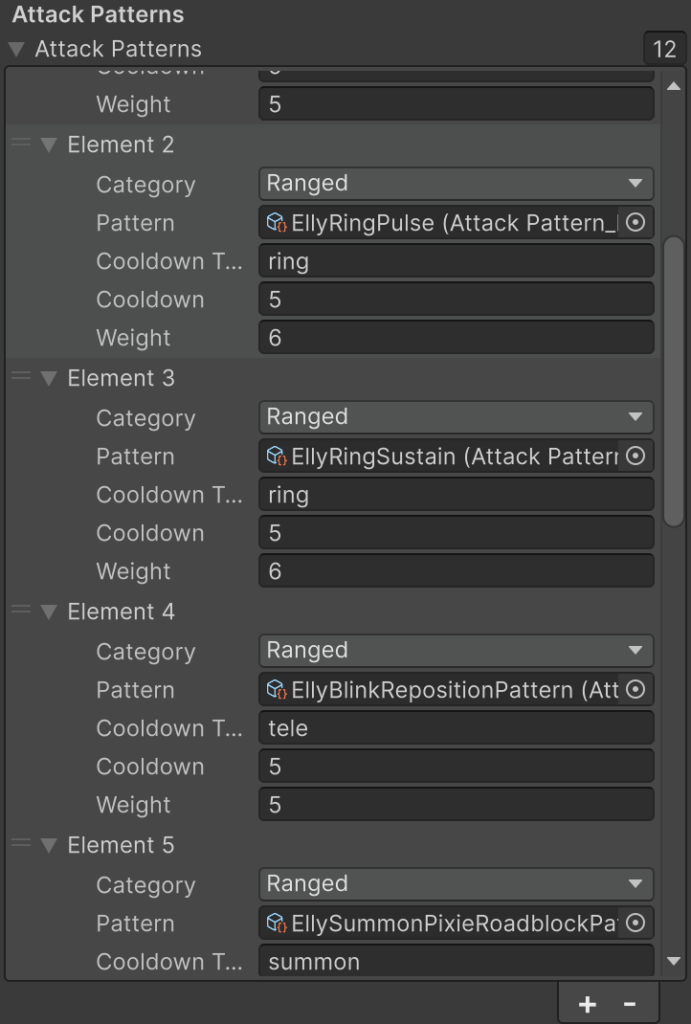Open object picker for EllyRingSustain pattern
This screenshot has width=691, height=1024.
coord(636,457)
